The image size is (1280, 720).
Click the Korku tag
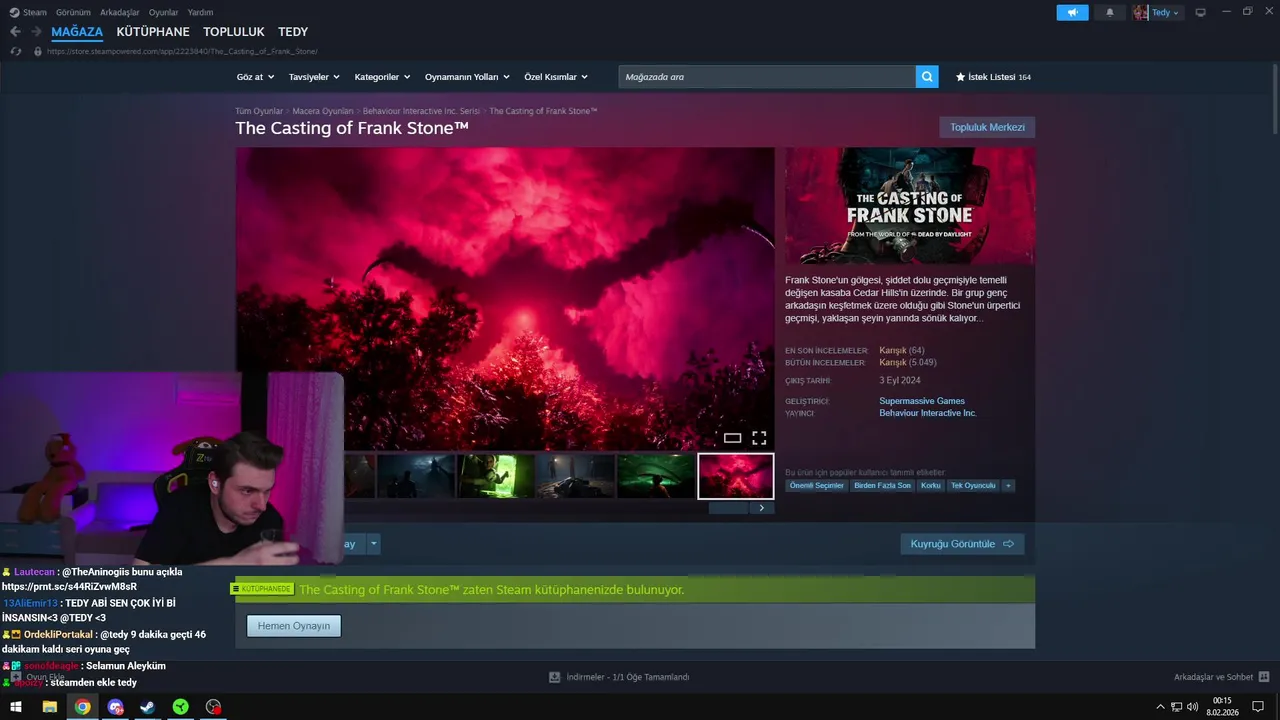pyautogui.click(x=931, y=485)
